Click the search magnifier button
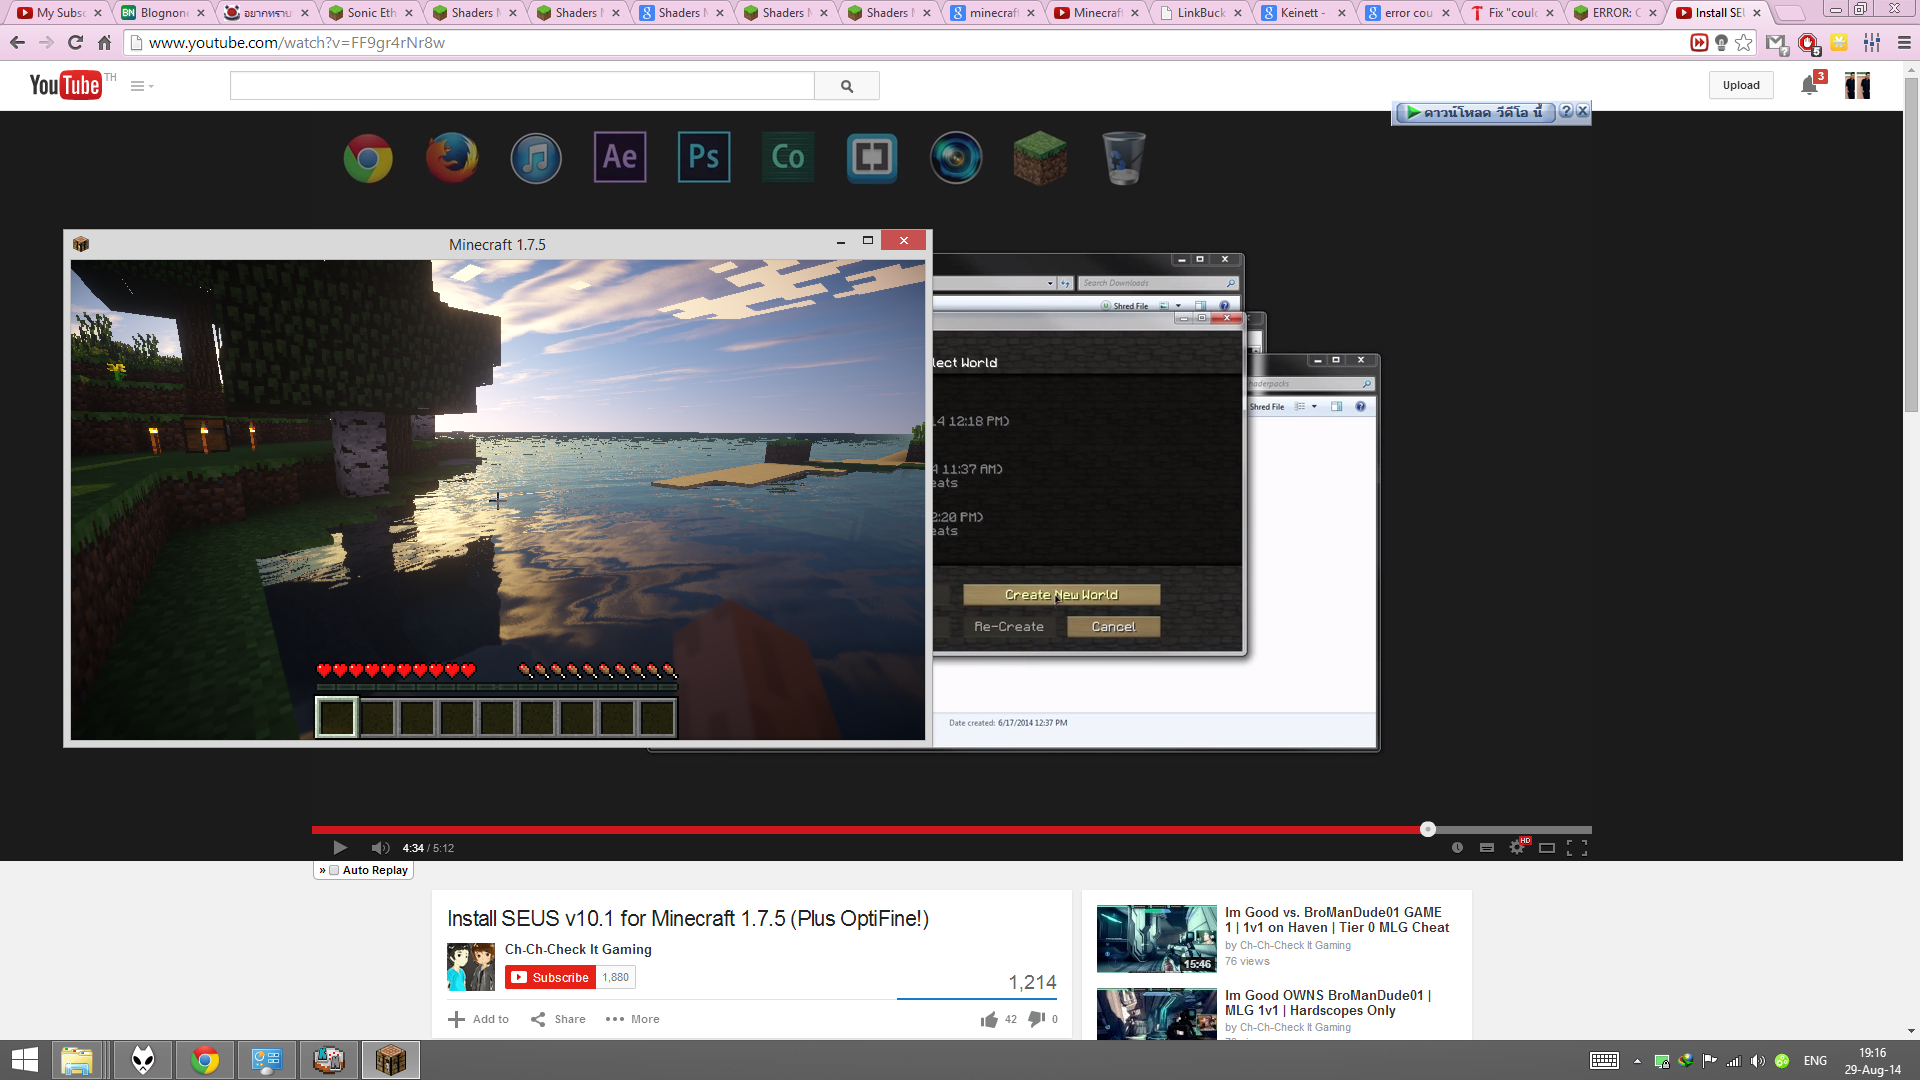 coord(847,86)
